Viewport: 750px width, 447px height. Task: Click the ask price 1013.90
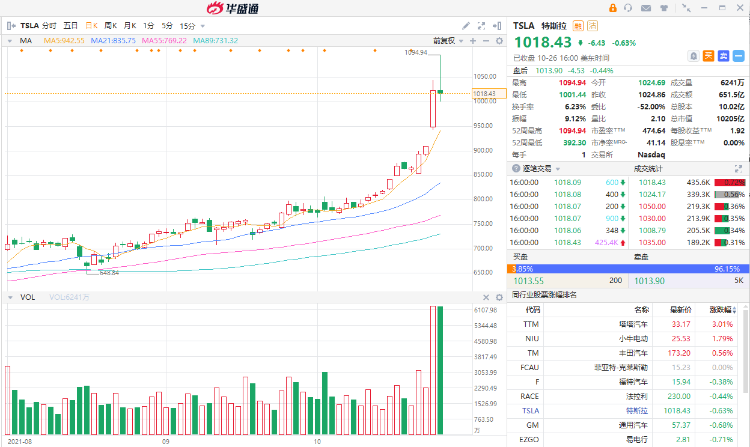click(x=649, y=281)
